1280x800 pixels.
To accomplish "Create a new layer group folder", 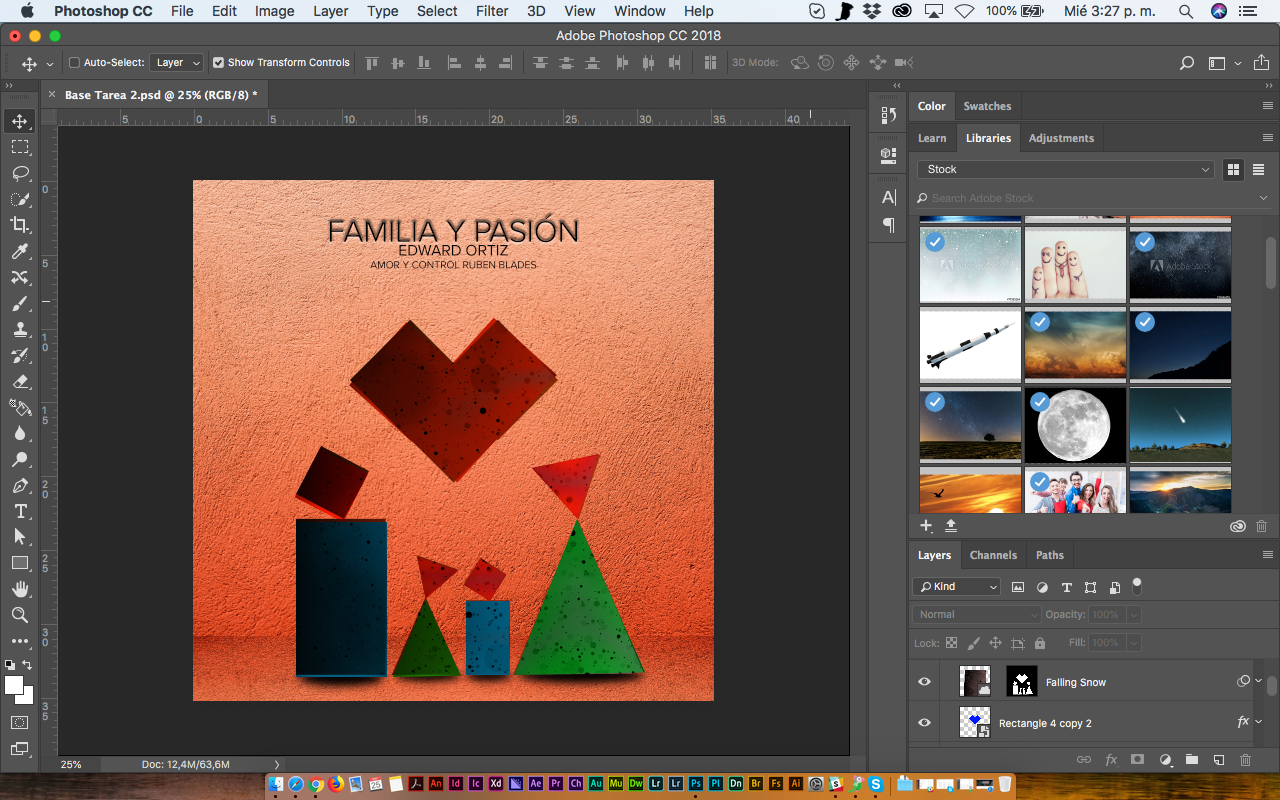I will pyautogui.click(x=1192, y=760).
